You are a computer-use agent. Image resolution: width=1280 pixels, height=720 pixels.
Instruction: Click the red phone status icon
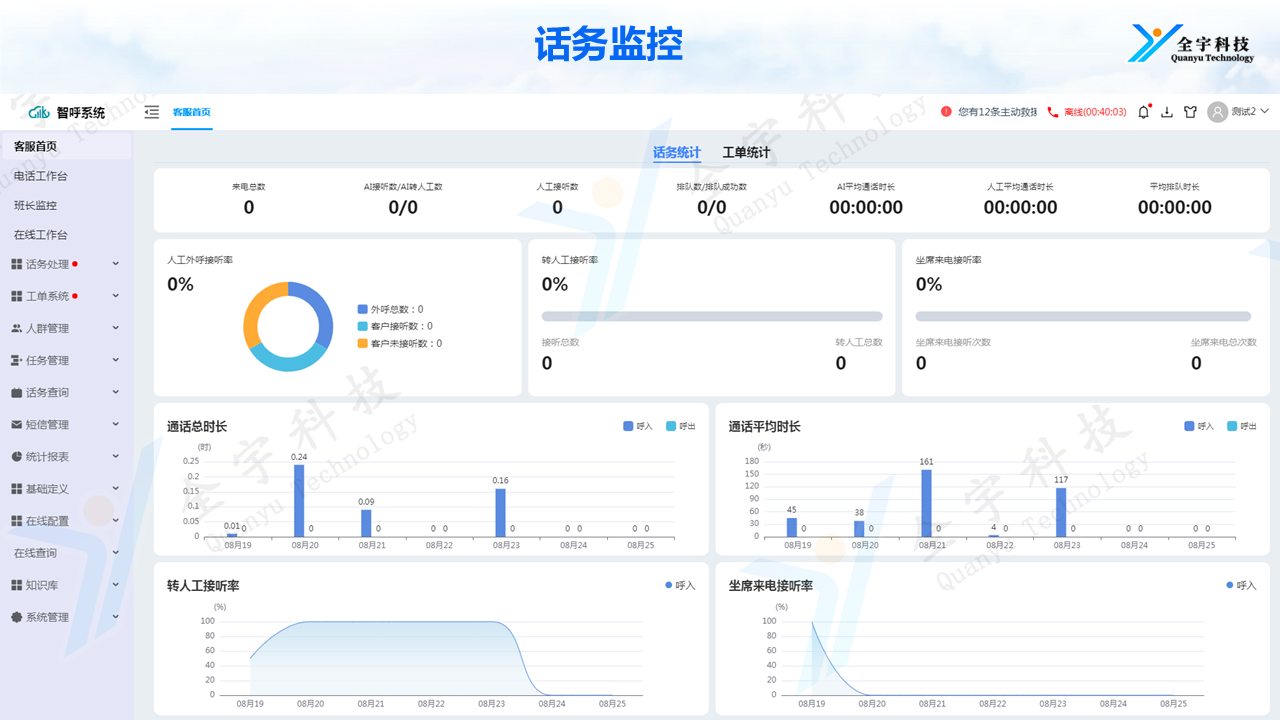(x=1053, y=112)
